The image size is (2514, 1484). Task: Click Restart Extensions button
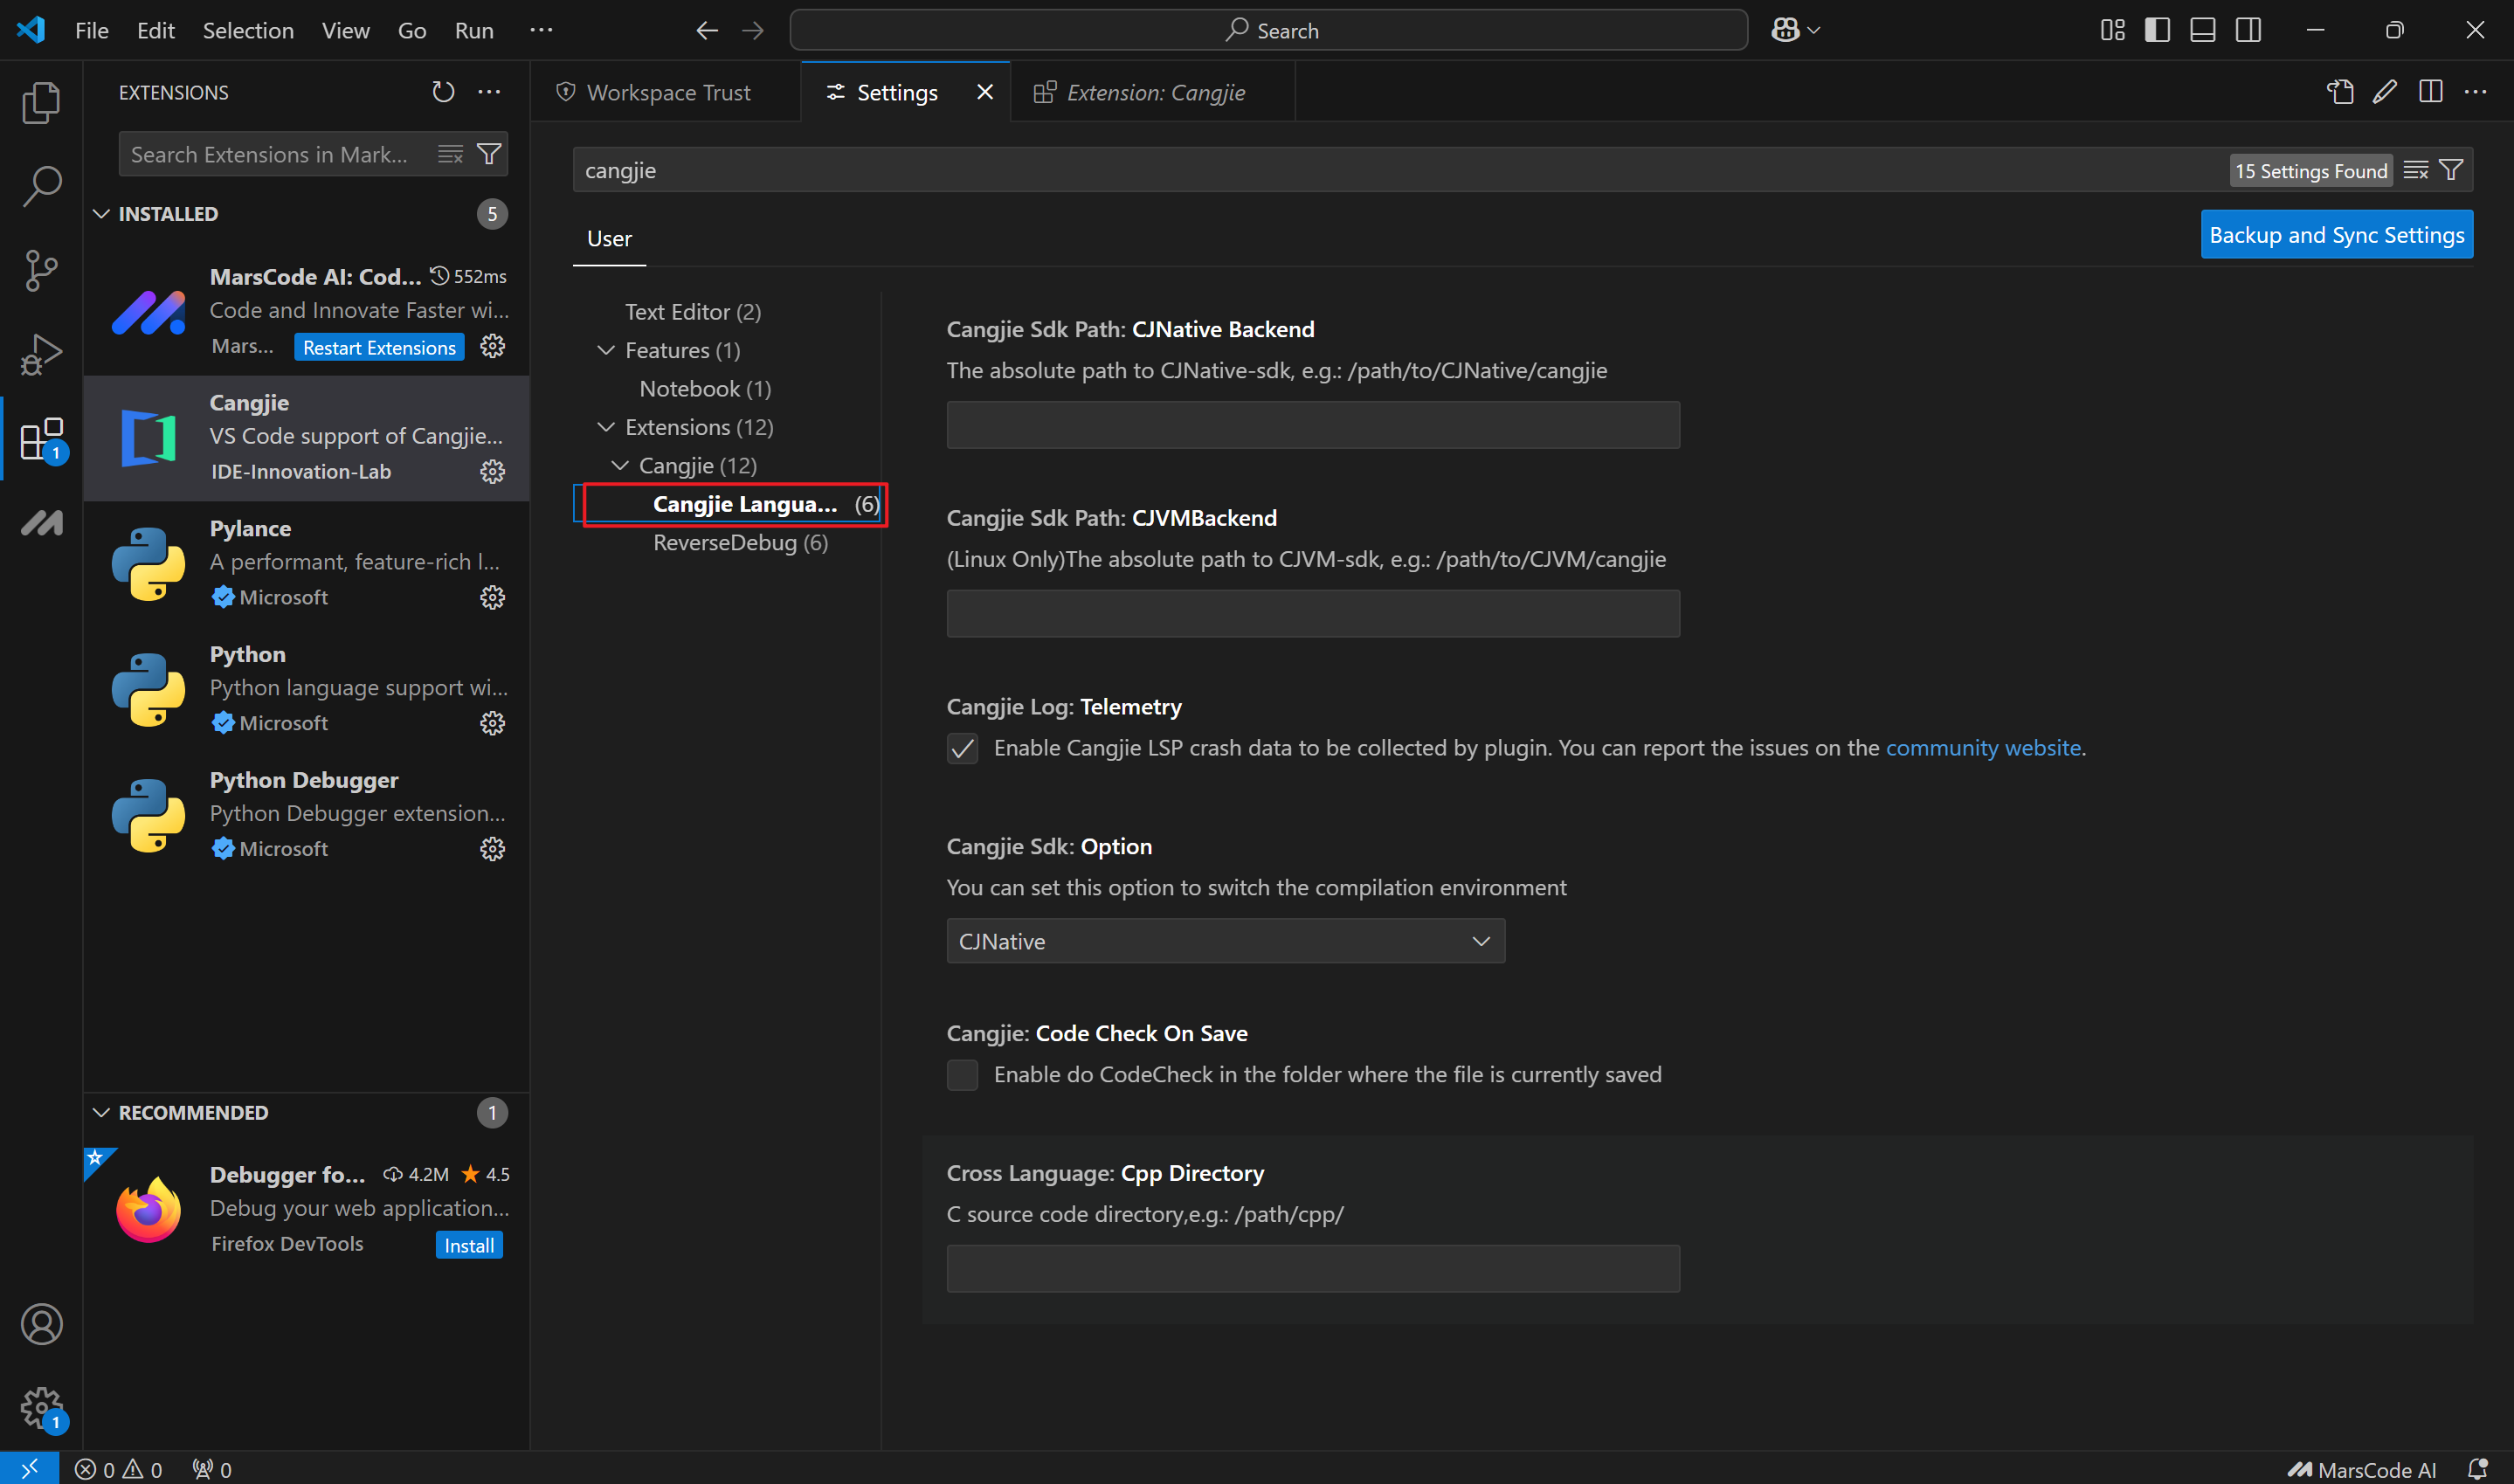[x=379, y=347]
